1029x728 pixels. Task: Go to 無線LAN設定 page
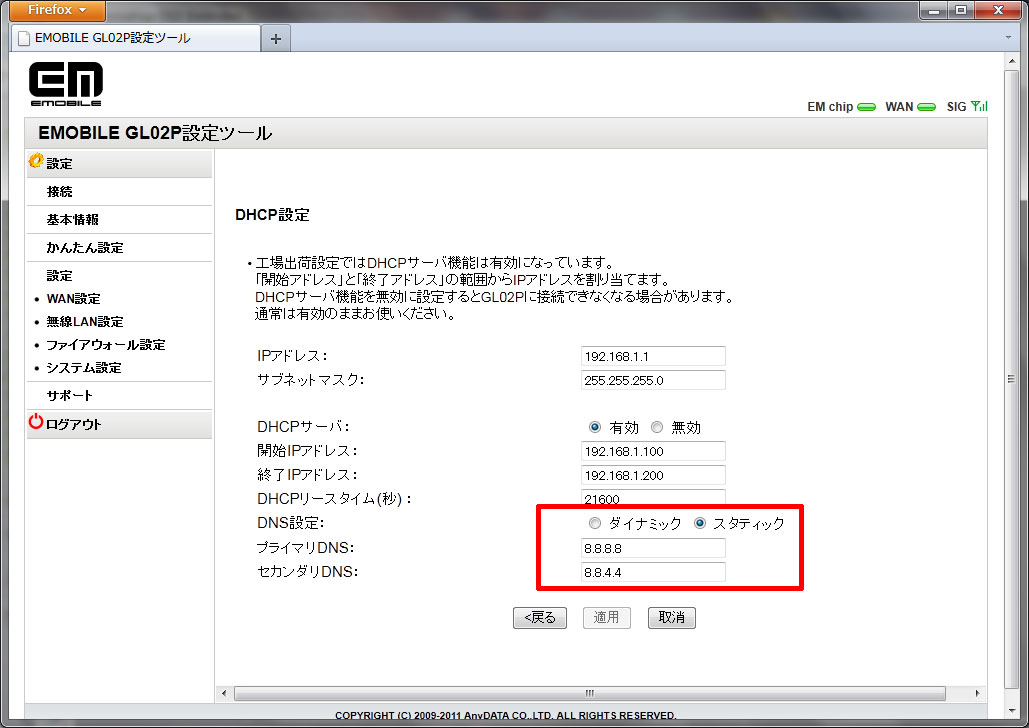click(85, 322)
